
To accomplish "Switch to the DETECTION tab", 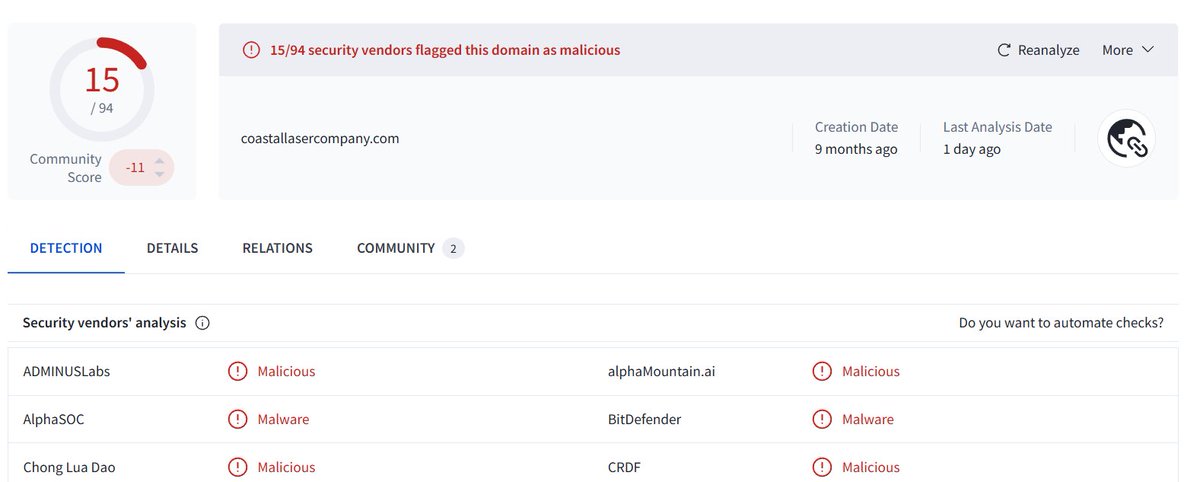I will click(66, 248).
